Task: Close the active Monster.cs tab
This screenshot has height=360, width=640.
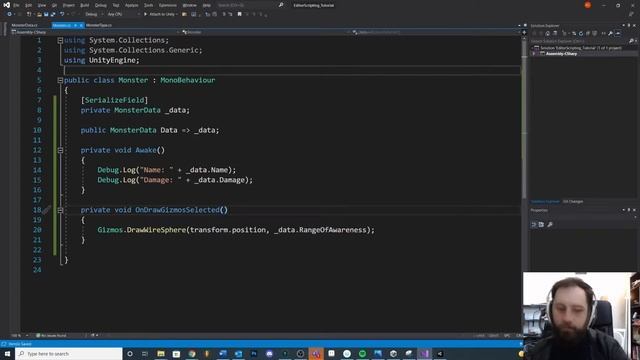Action: click(x=81, y=25)
